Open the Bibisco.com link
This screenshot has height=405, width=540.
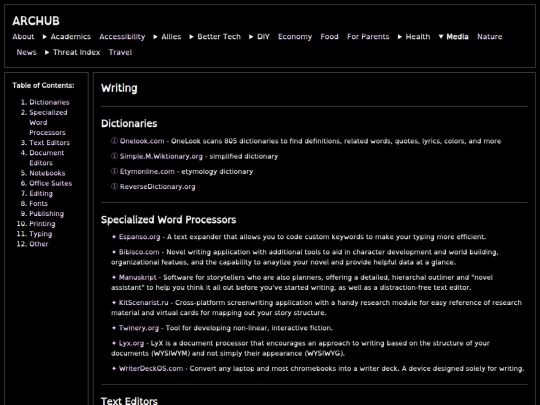click(139, 252)
